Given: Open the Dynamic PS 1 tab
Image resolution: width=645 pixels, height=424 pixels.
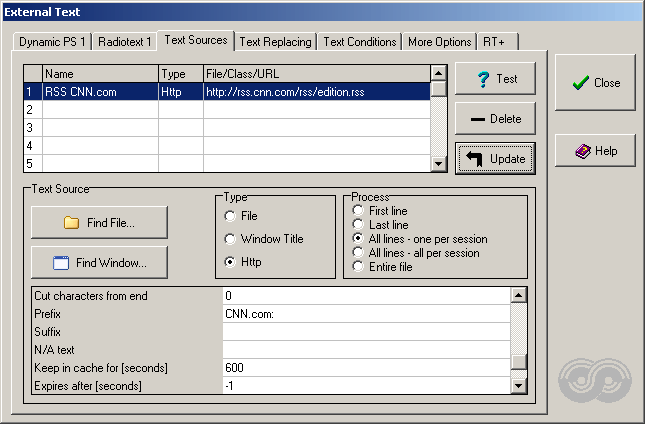Looking at the screenshot, I should 53,42.
